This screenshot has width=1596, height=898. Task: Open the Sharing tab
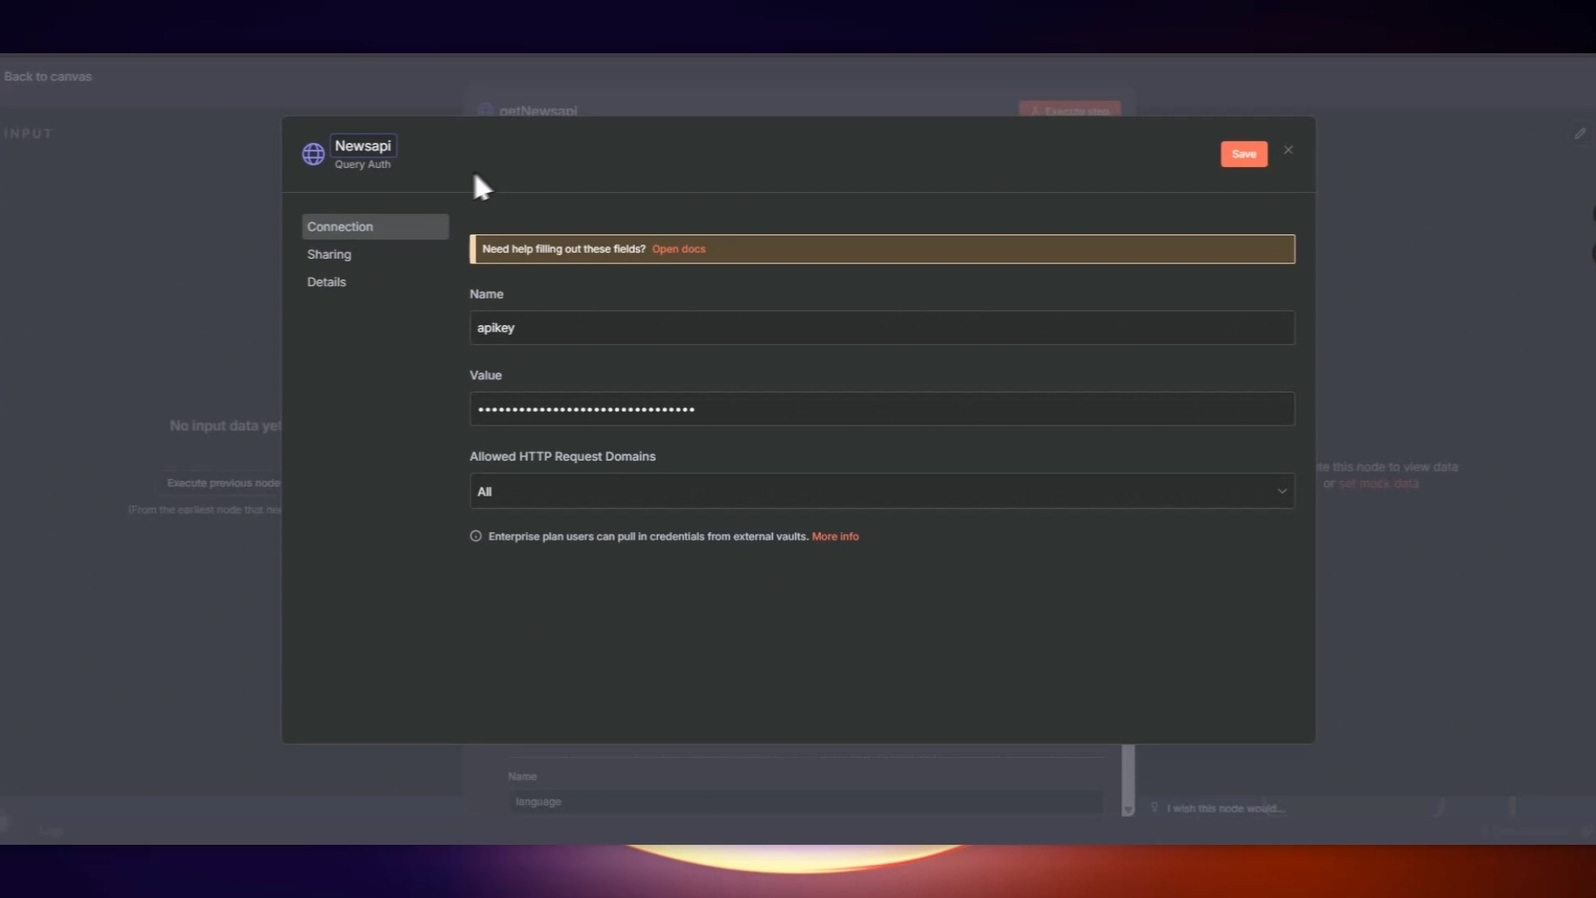click(x=329, y=254)
